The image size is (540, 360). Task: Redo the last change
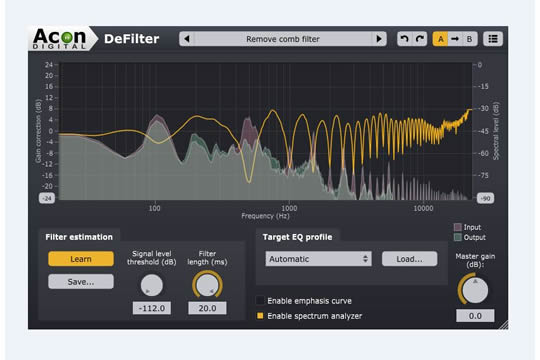[x=419, y=39]
